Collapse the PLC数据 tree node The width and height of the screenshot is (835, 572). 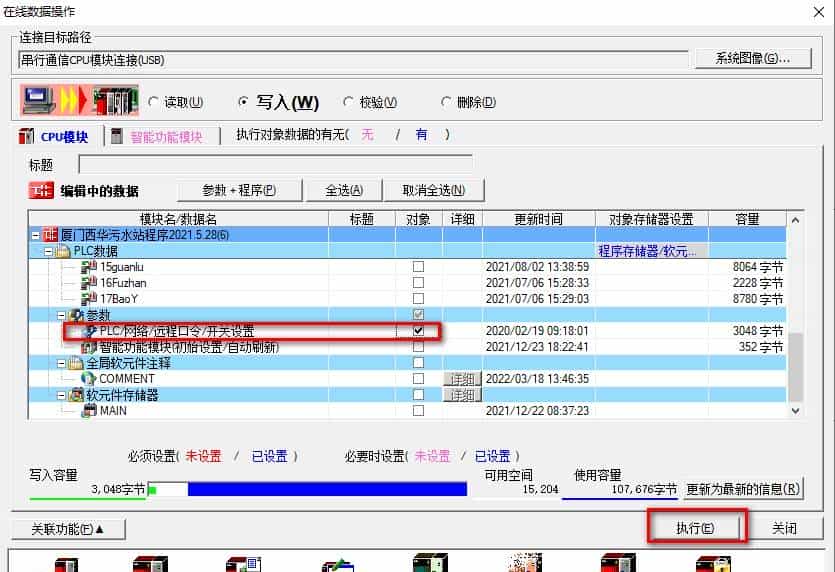(x=48, y=251)
